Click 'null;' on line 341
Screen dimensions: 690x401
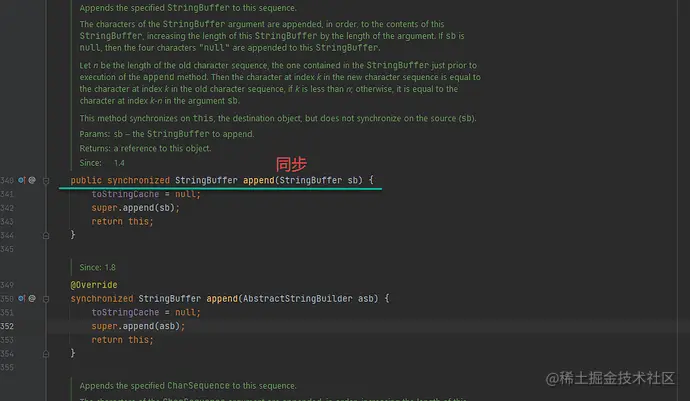click(188, 194)
